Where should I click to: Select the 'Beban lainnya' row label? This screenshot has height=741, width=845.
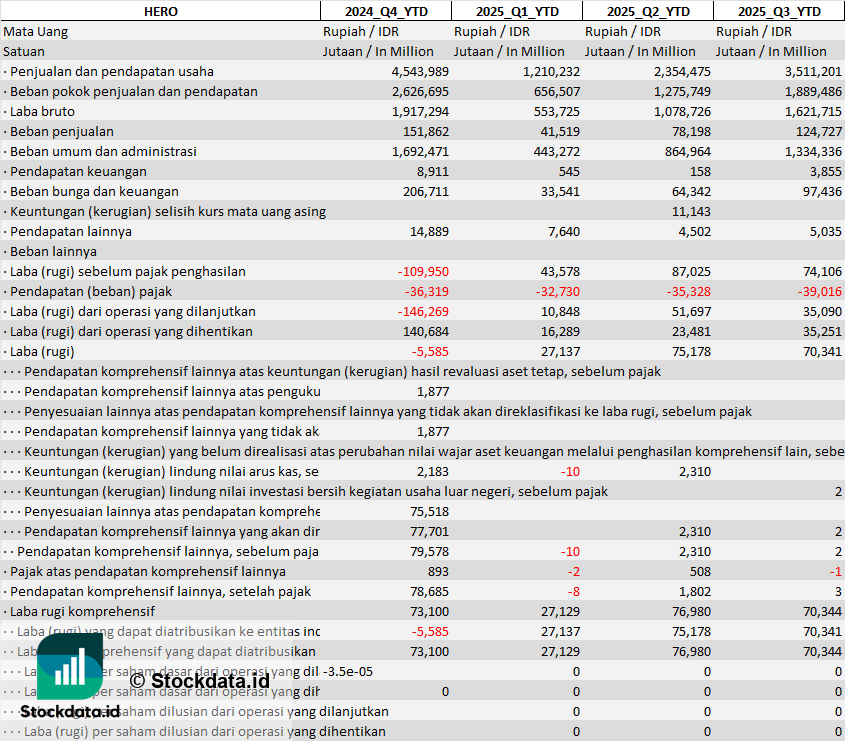50,251
